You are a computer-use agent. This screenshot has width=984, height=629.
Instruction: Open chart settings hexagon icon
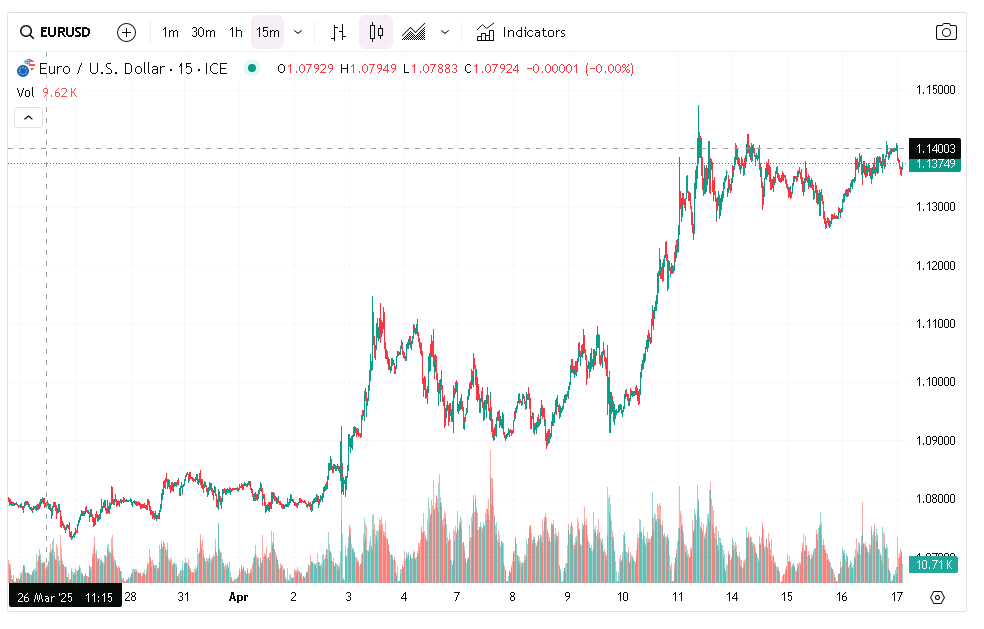pos(937,597)
